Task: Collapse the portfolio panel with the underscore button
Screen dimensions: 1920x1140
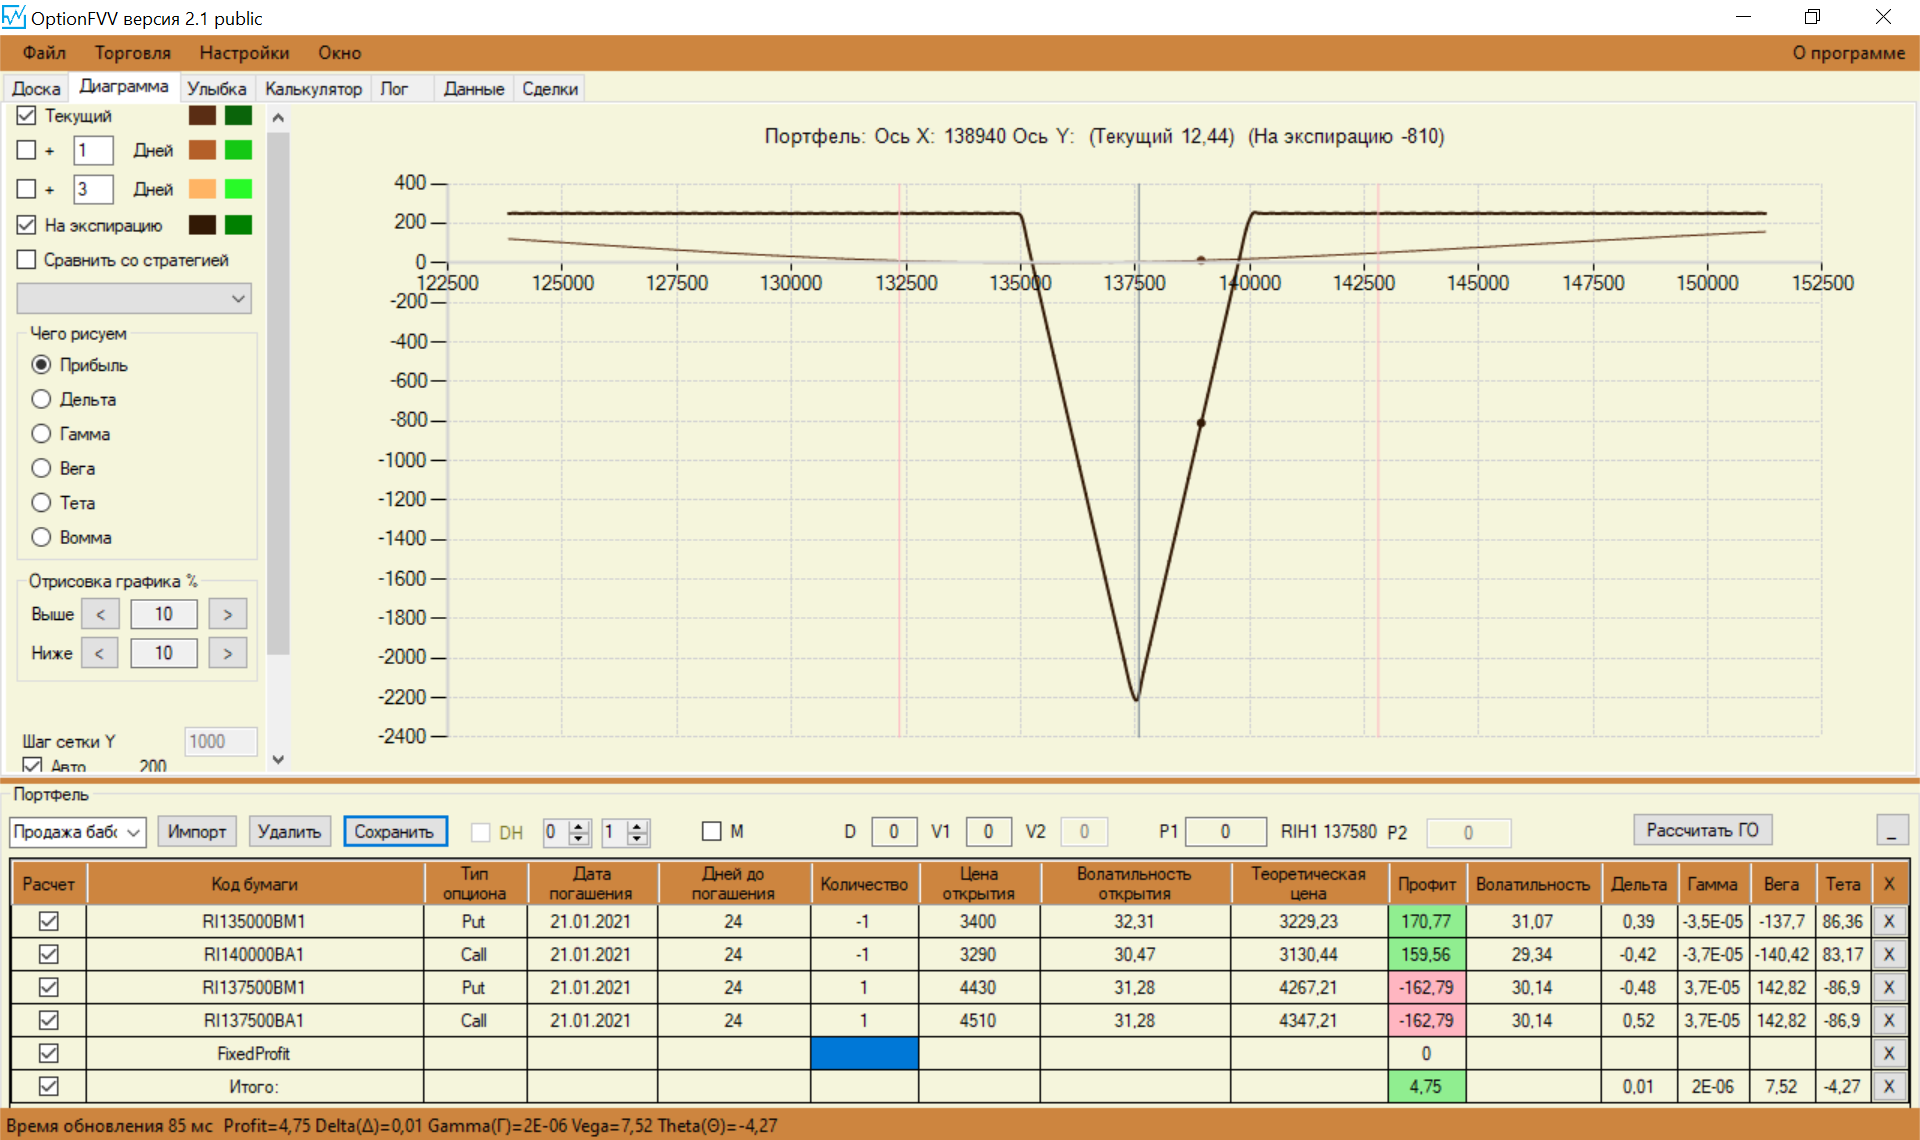Action: tap(1890, 831)
